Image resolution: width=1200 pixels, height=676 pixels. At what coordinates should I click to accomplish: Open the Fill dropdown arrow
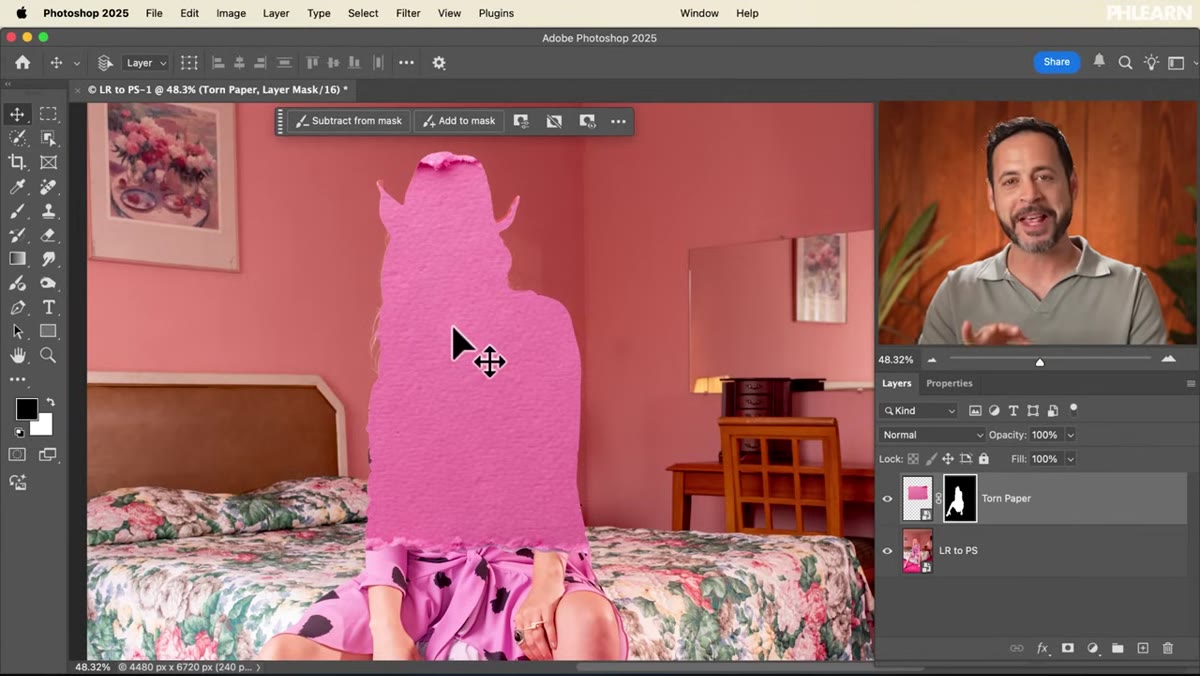1070,459
